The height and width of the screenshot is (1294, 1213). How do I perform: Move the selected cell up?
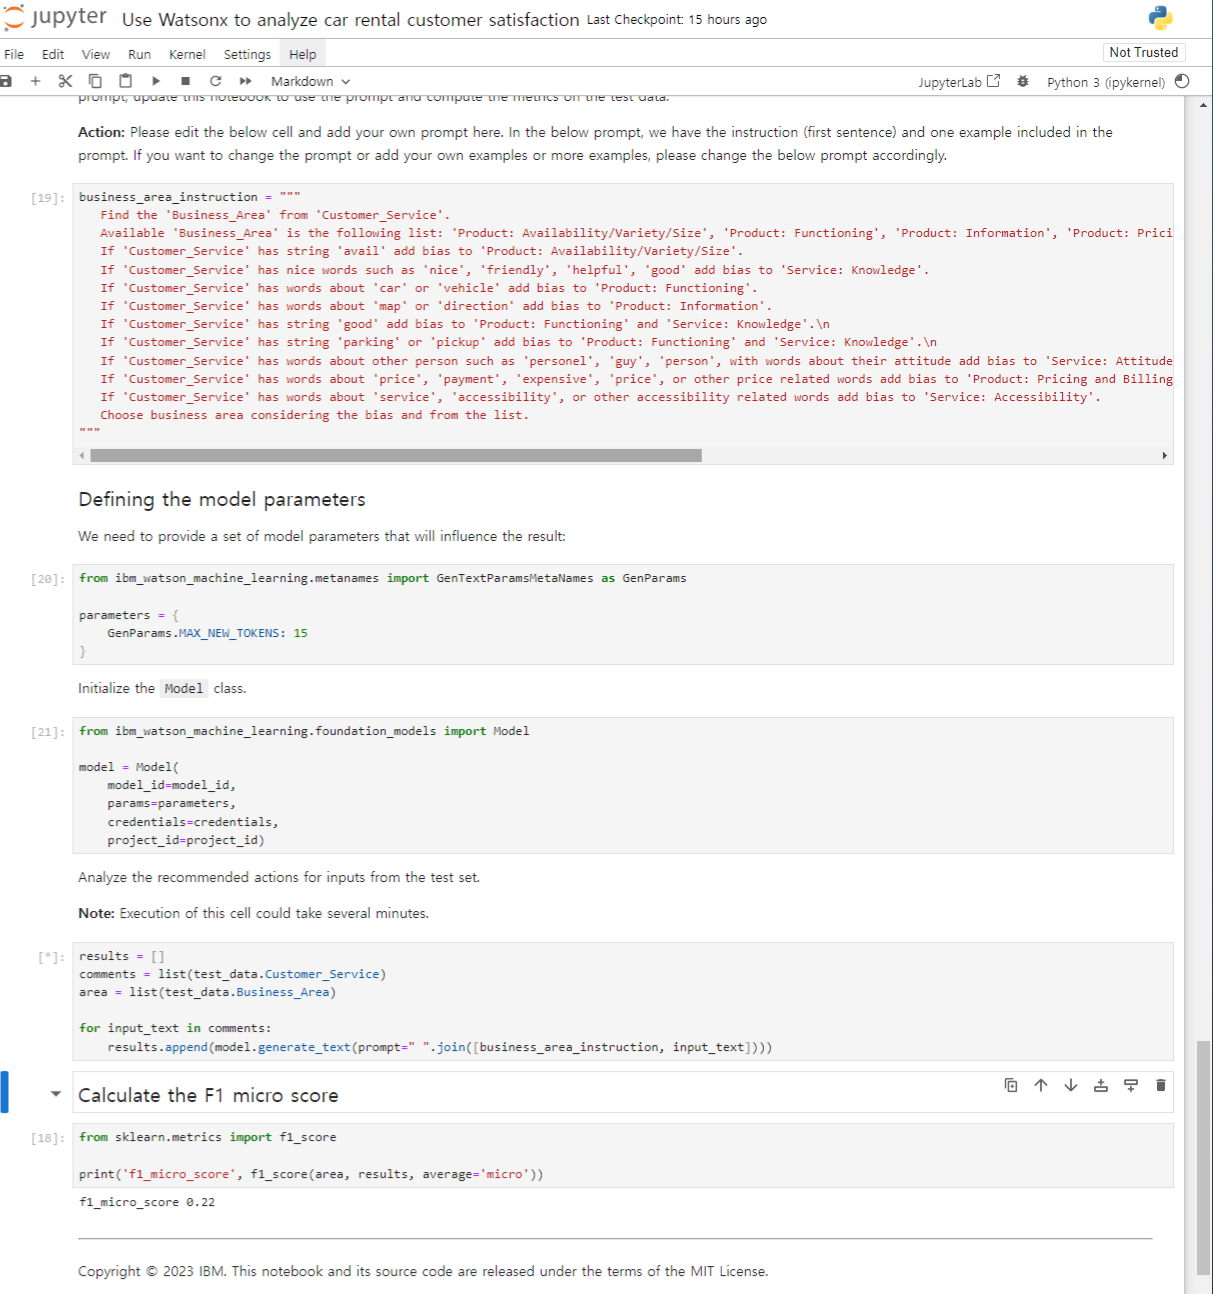click(1041, 1085)
